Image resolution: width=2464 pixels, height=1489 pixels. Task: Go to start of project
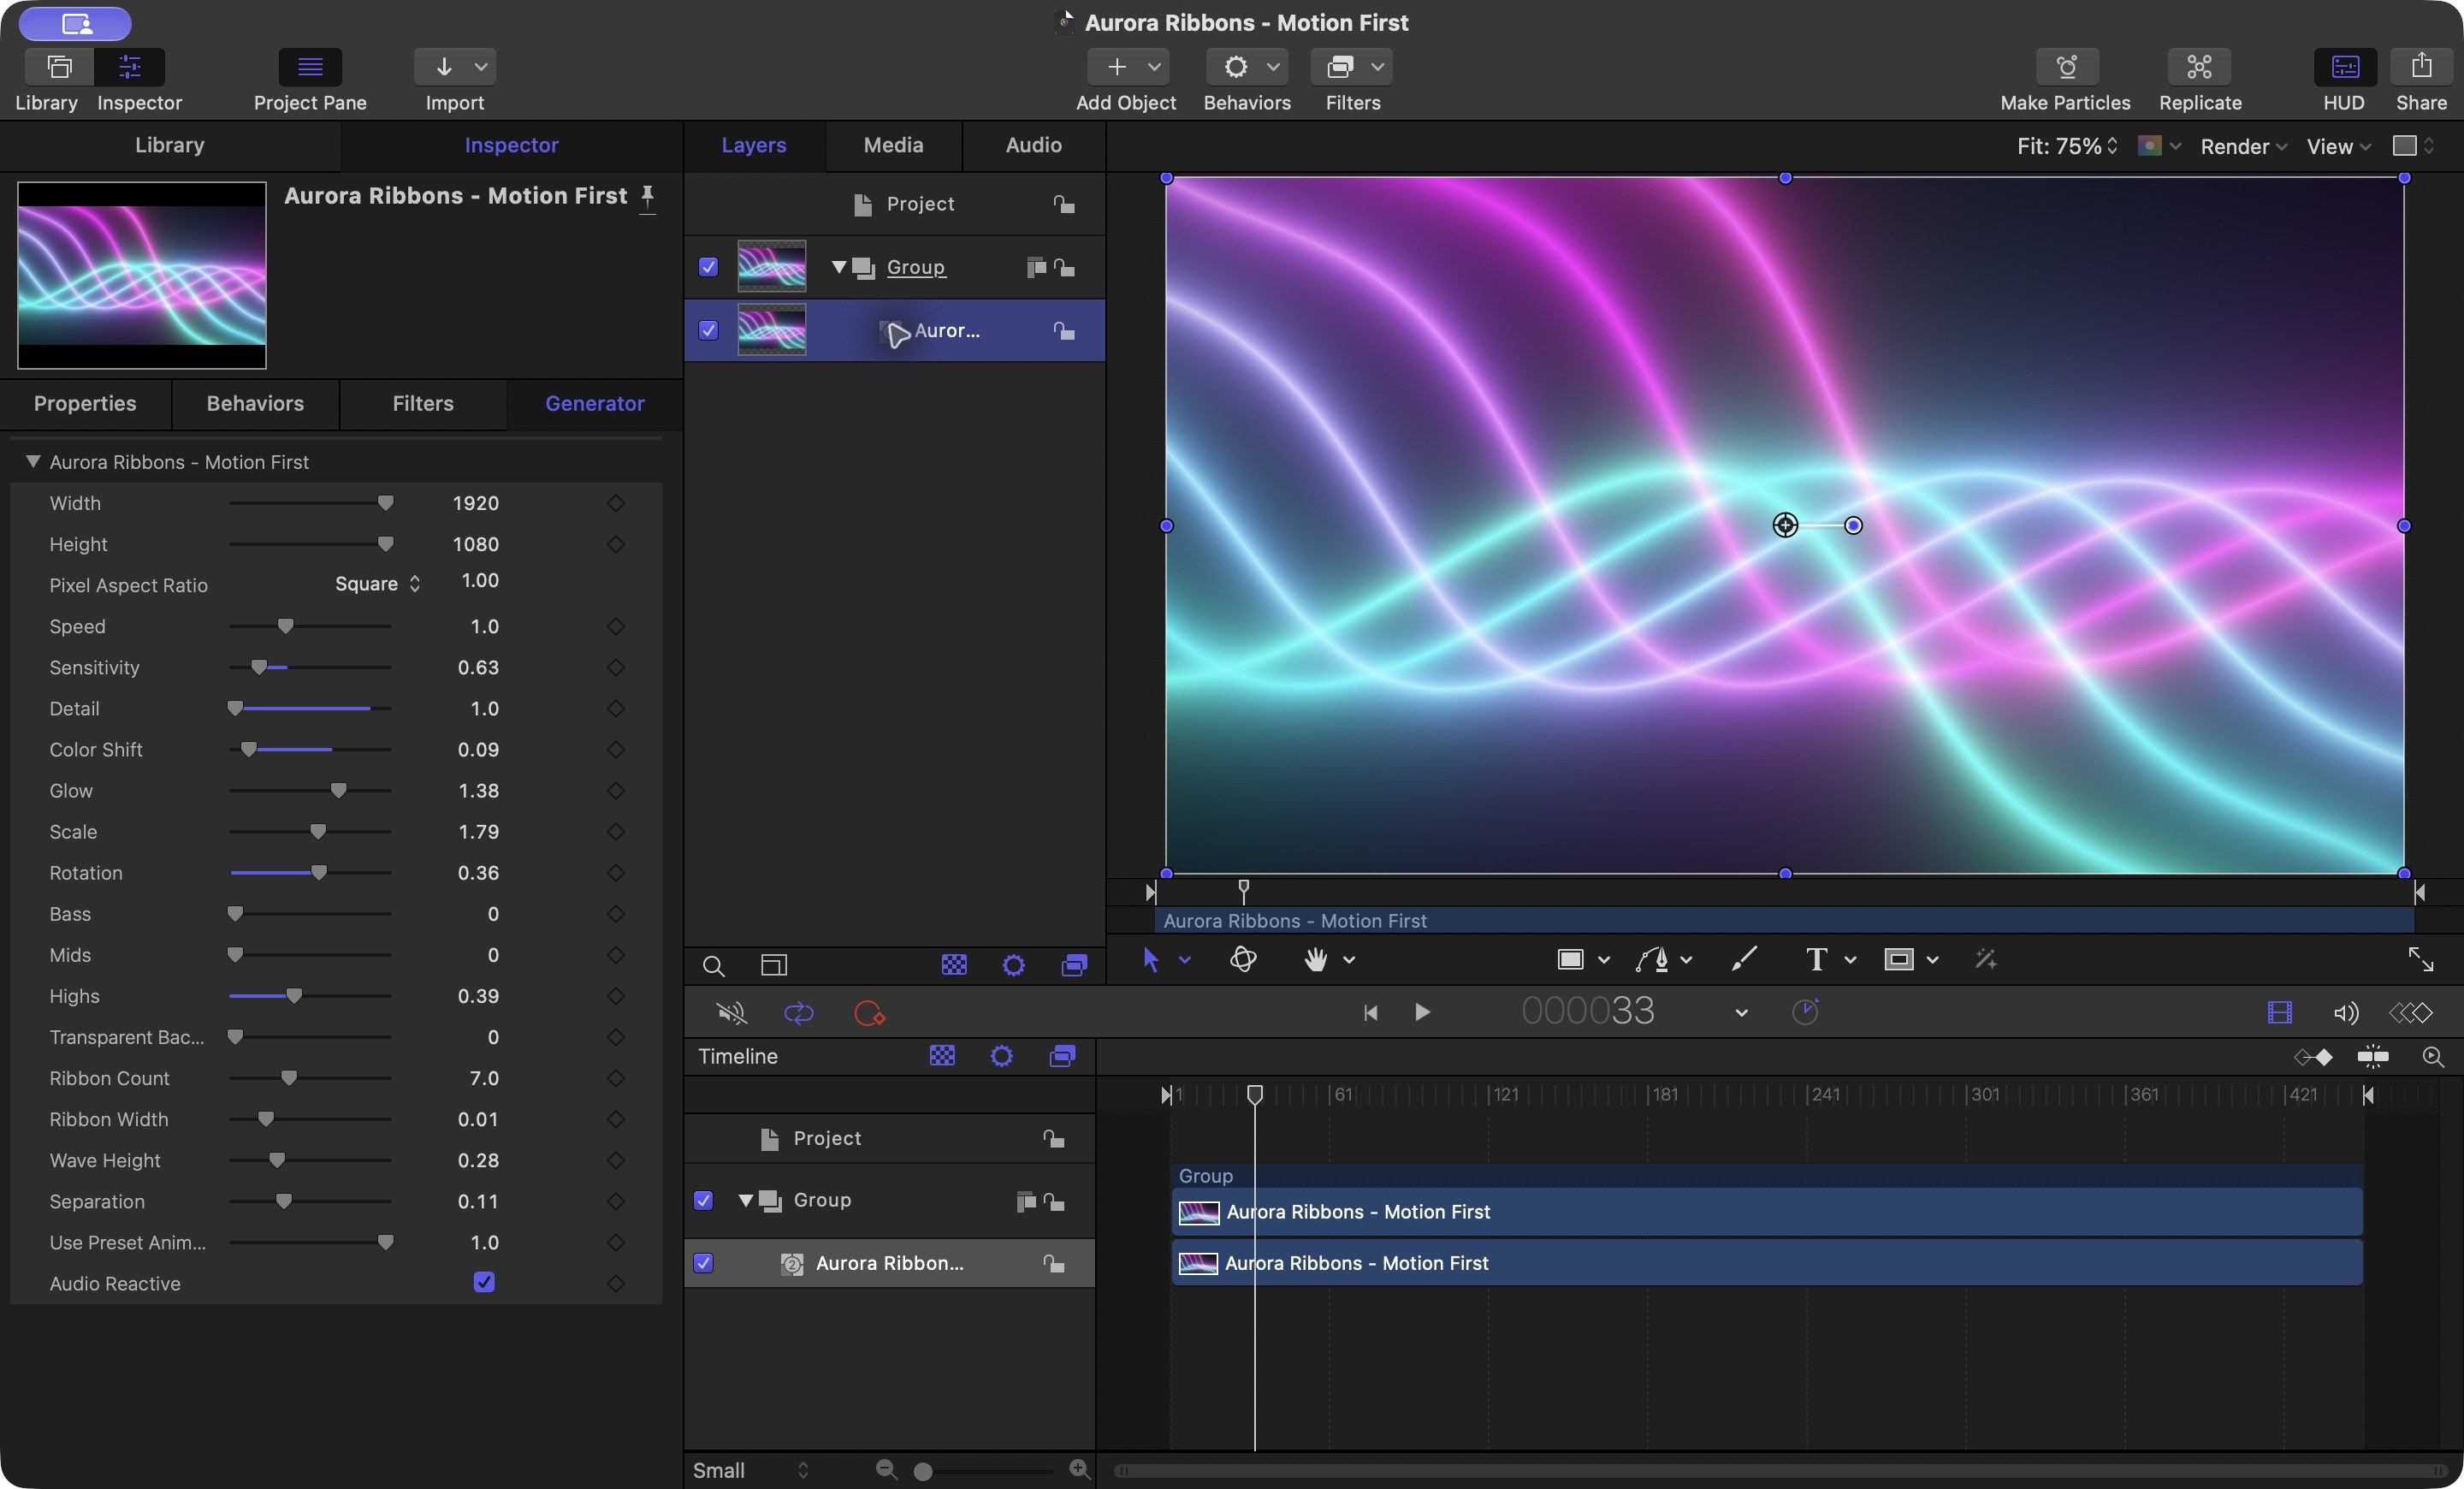tap(1371, 1013)
